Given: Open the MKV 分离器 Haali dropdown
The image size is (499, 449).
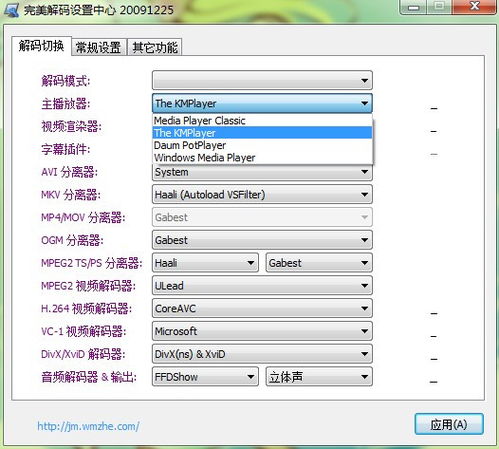Looking at the screenshot, I should pyautogui.click(x=262, y=194).
